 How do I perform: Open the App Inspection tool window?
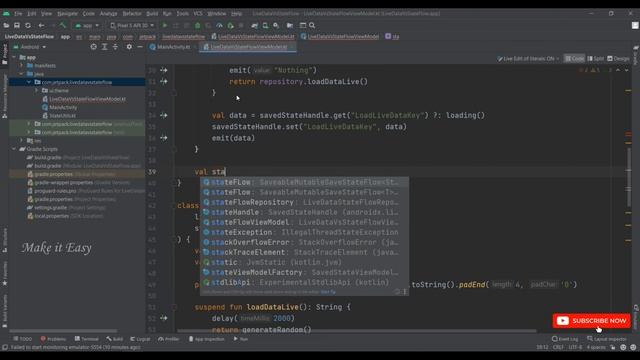click(x=206, y=339)
